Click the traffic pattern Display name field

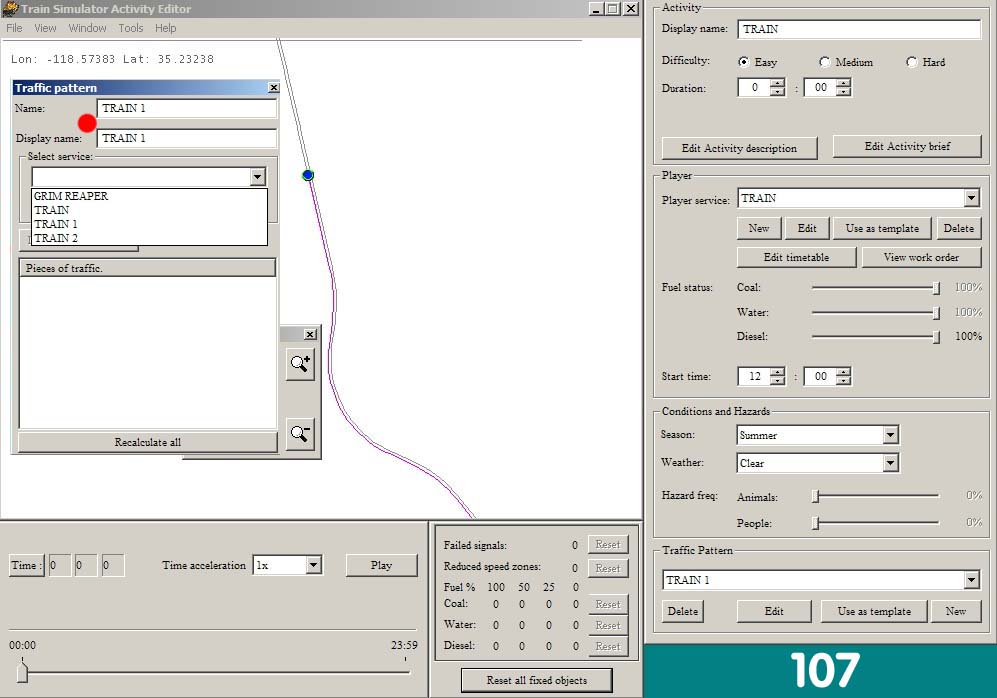[187, 138]
